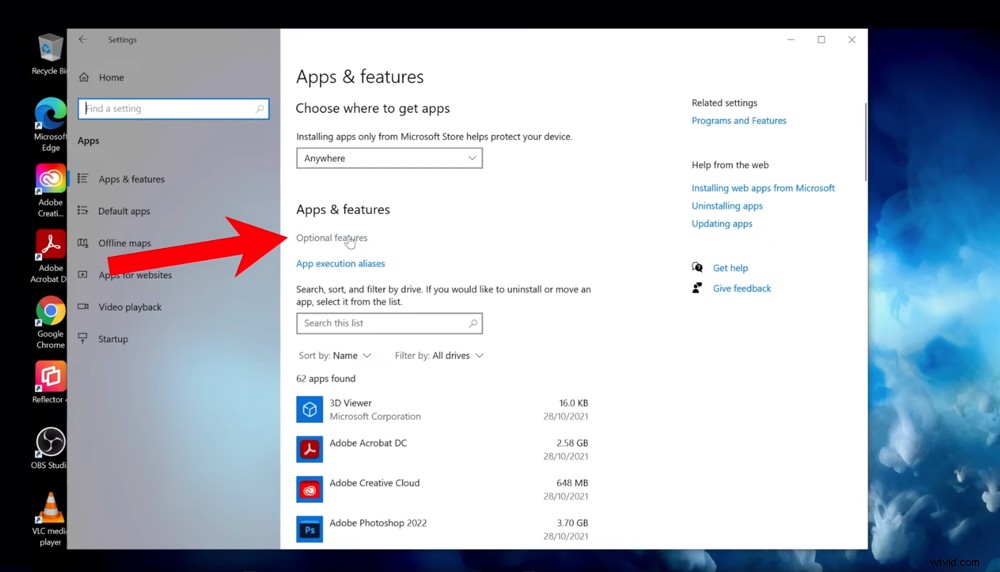Viewport: 1000px width, 572px height.
Task: Open Startup section
Action: pyautogui.click(x=113, y=339)
